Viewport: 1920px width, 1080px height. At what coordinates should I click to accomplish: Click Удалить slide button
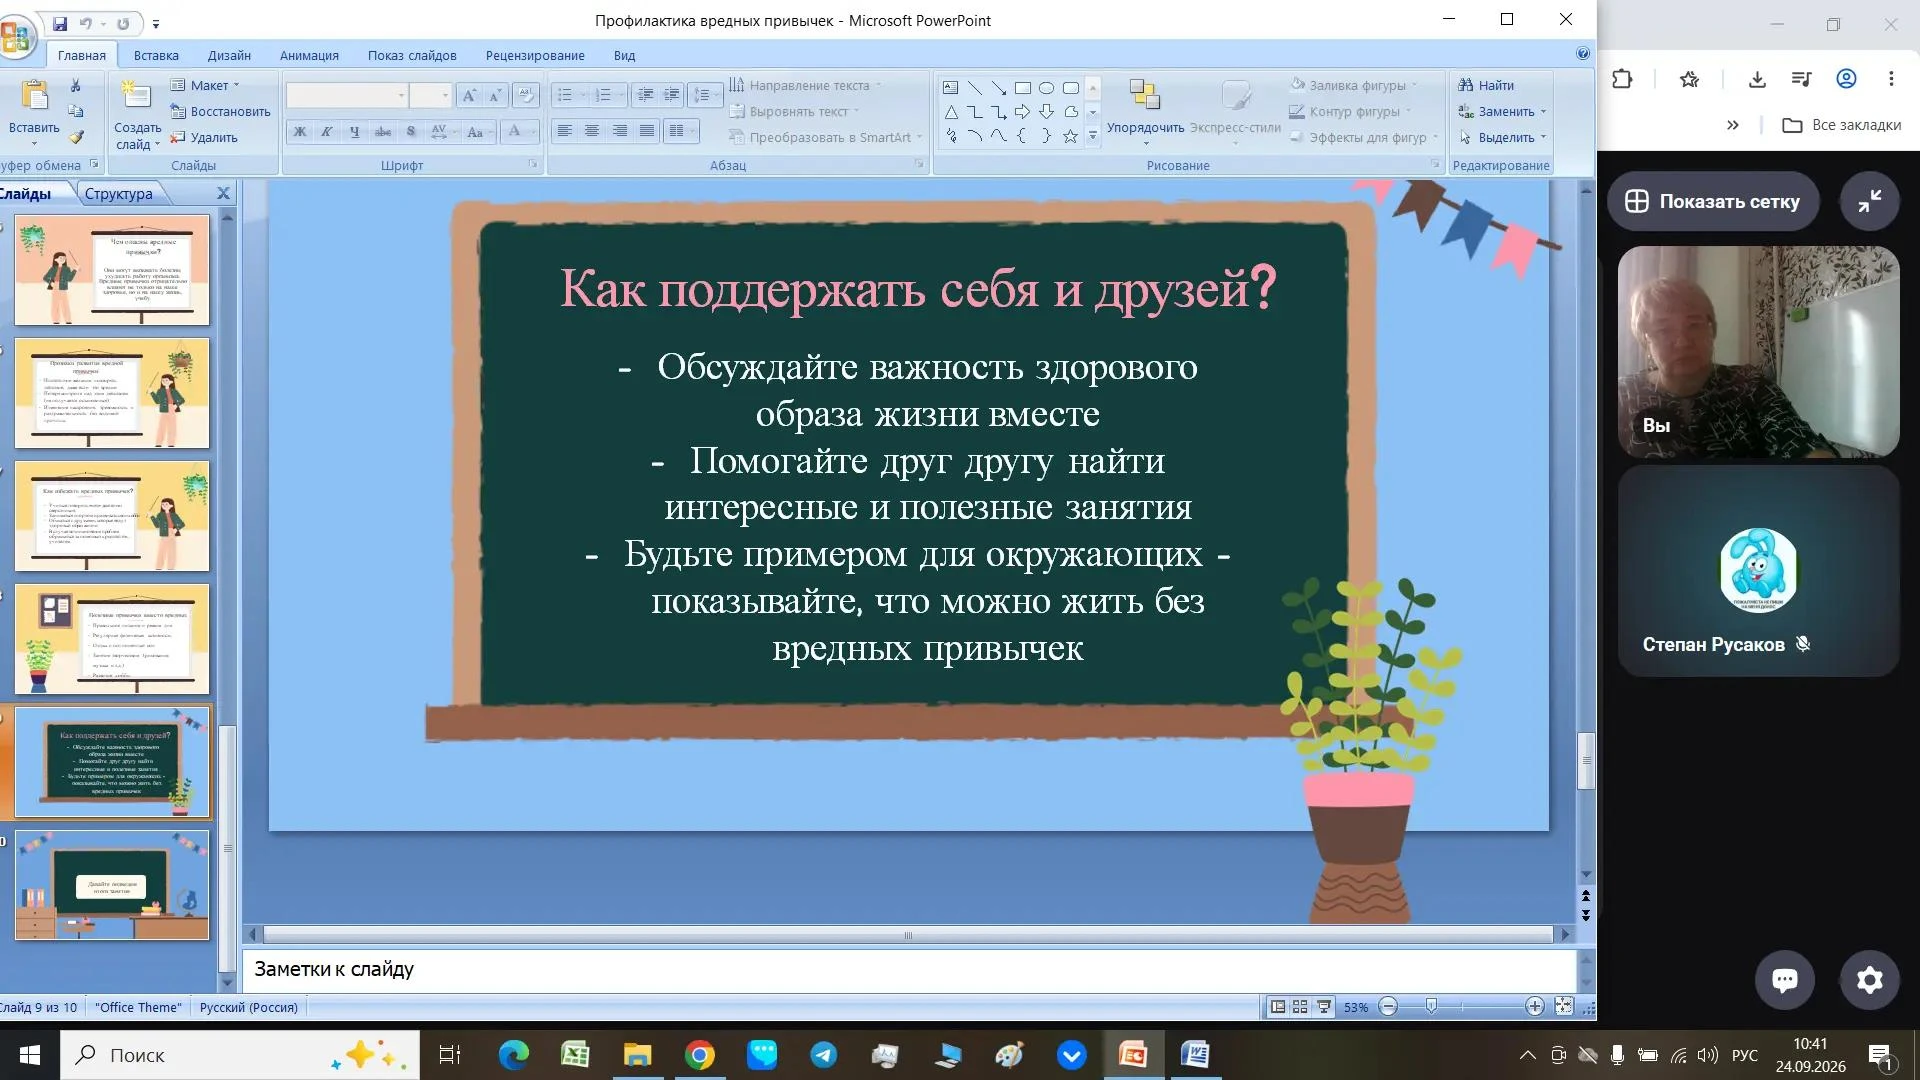tap(204, 137)
